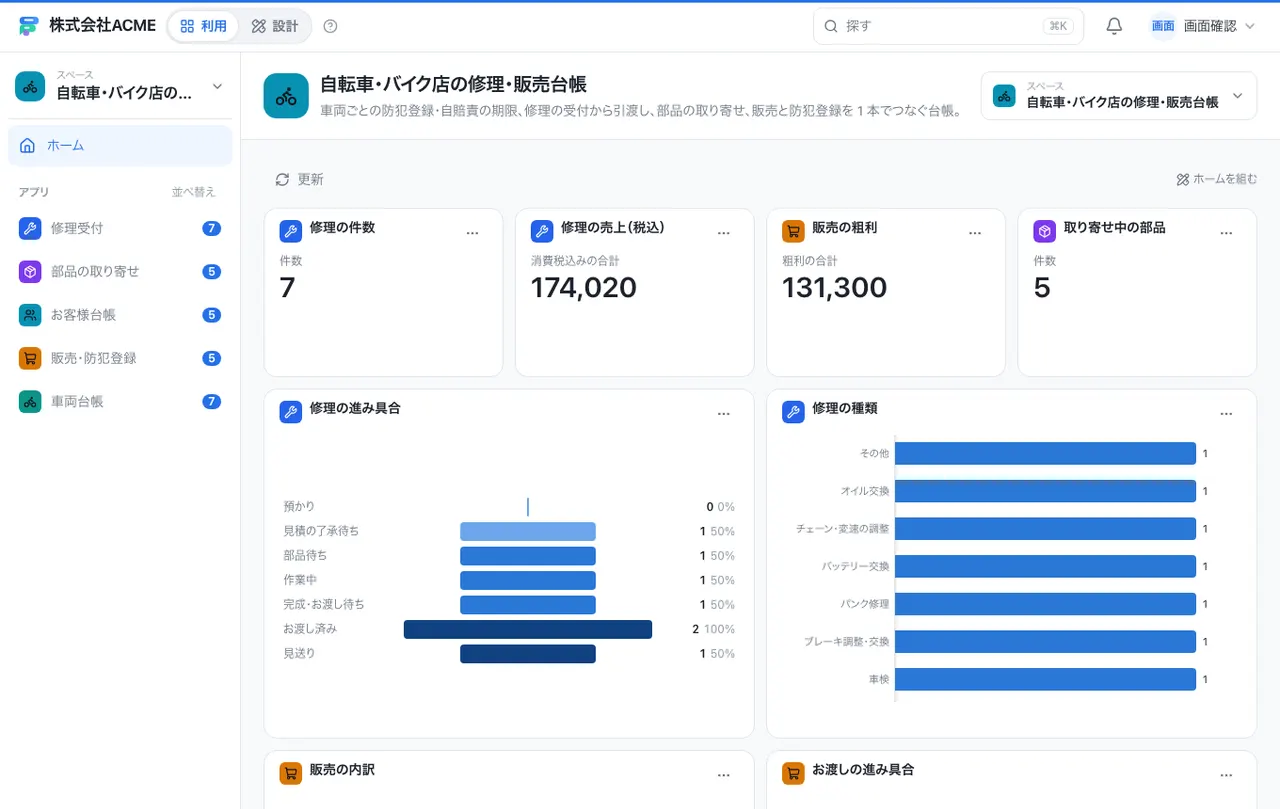Click the 174,020 sales total value
Image resolution: width=1280 pixels, height=809 pixels.
click(583, 288)
